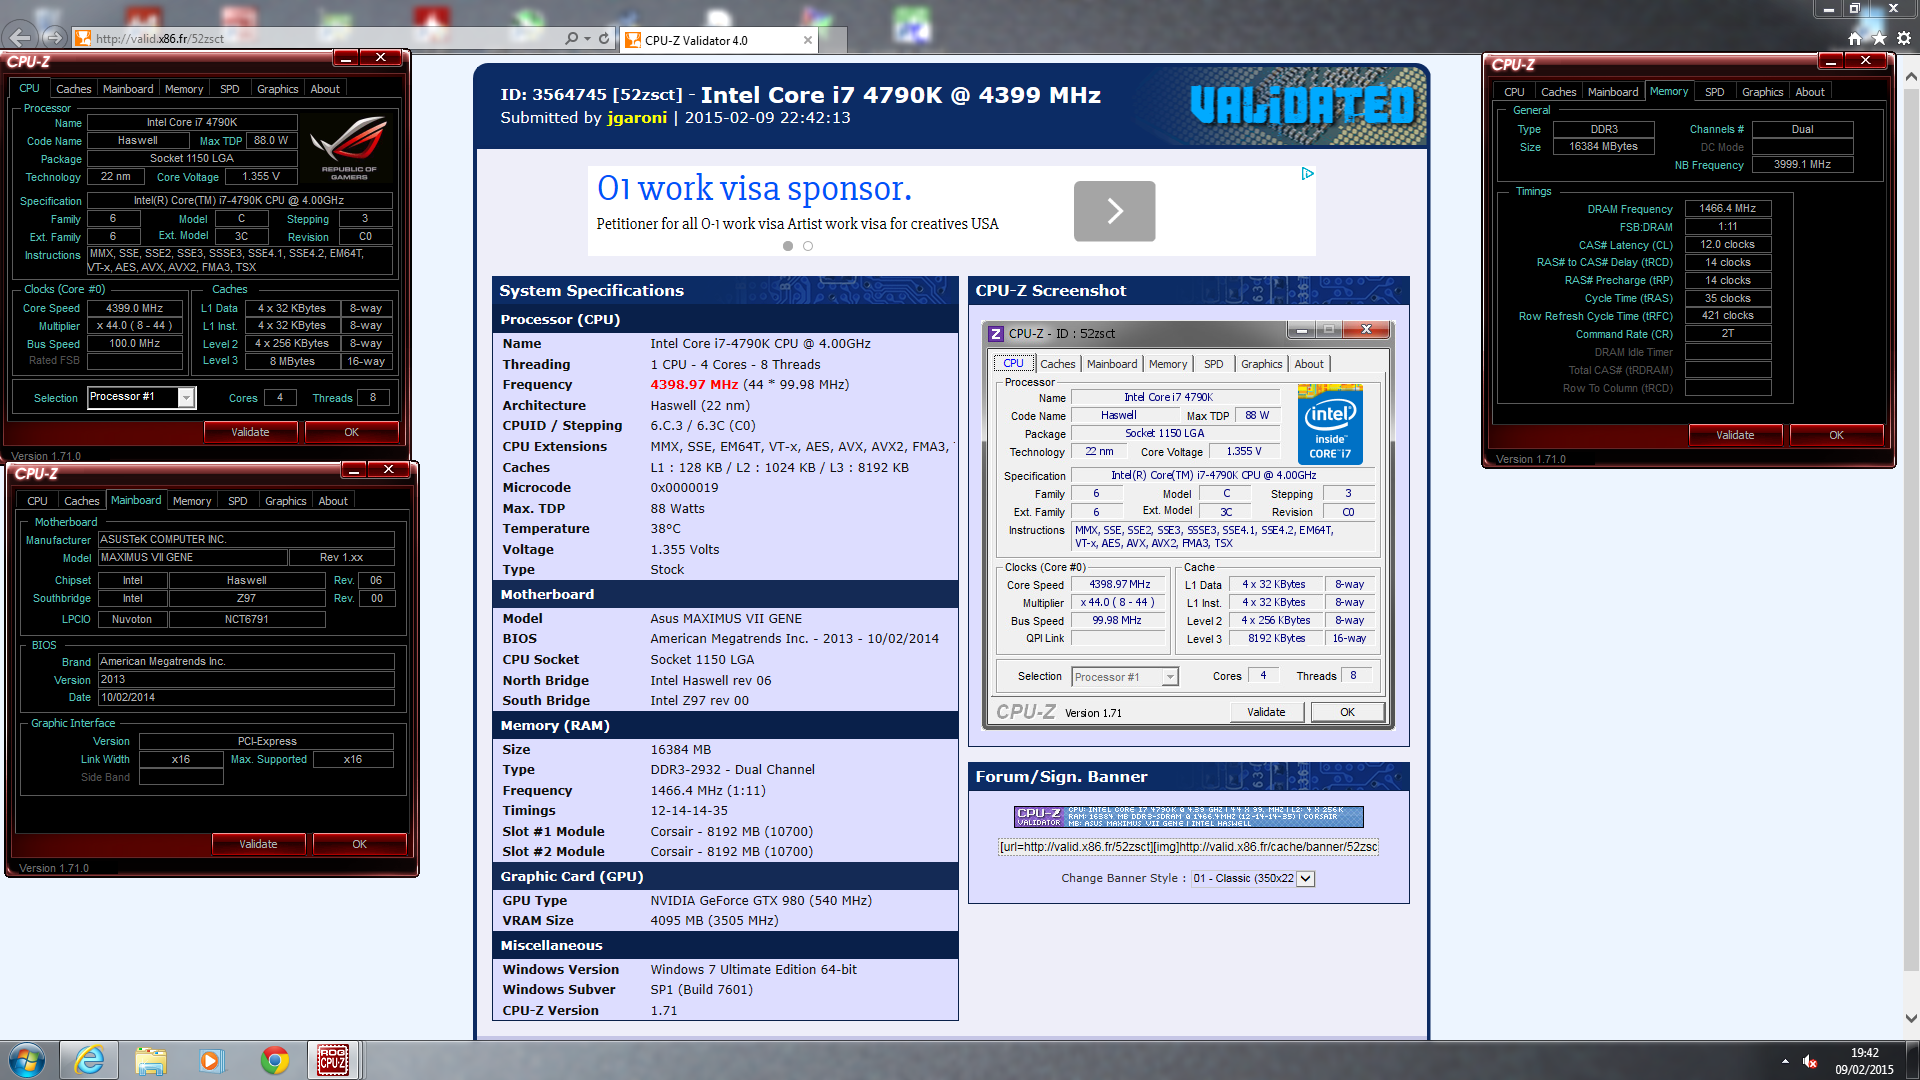This screenshot has height=1080, width=1920.
Task: Show hidden tray icons arrow
Action: 1785,1061
